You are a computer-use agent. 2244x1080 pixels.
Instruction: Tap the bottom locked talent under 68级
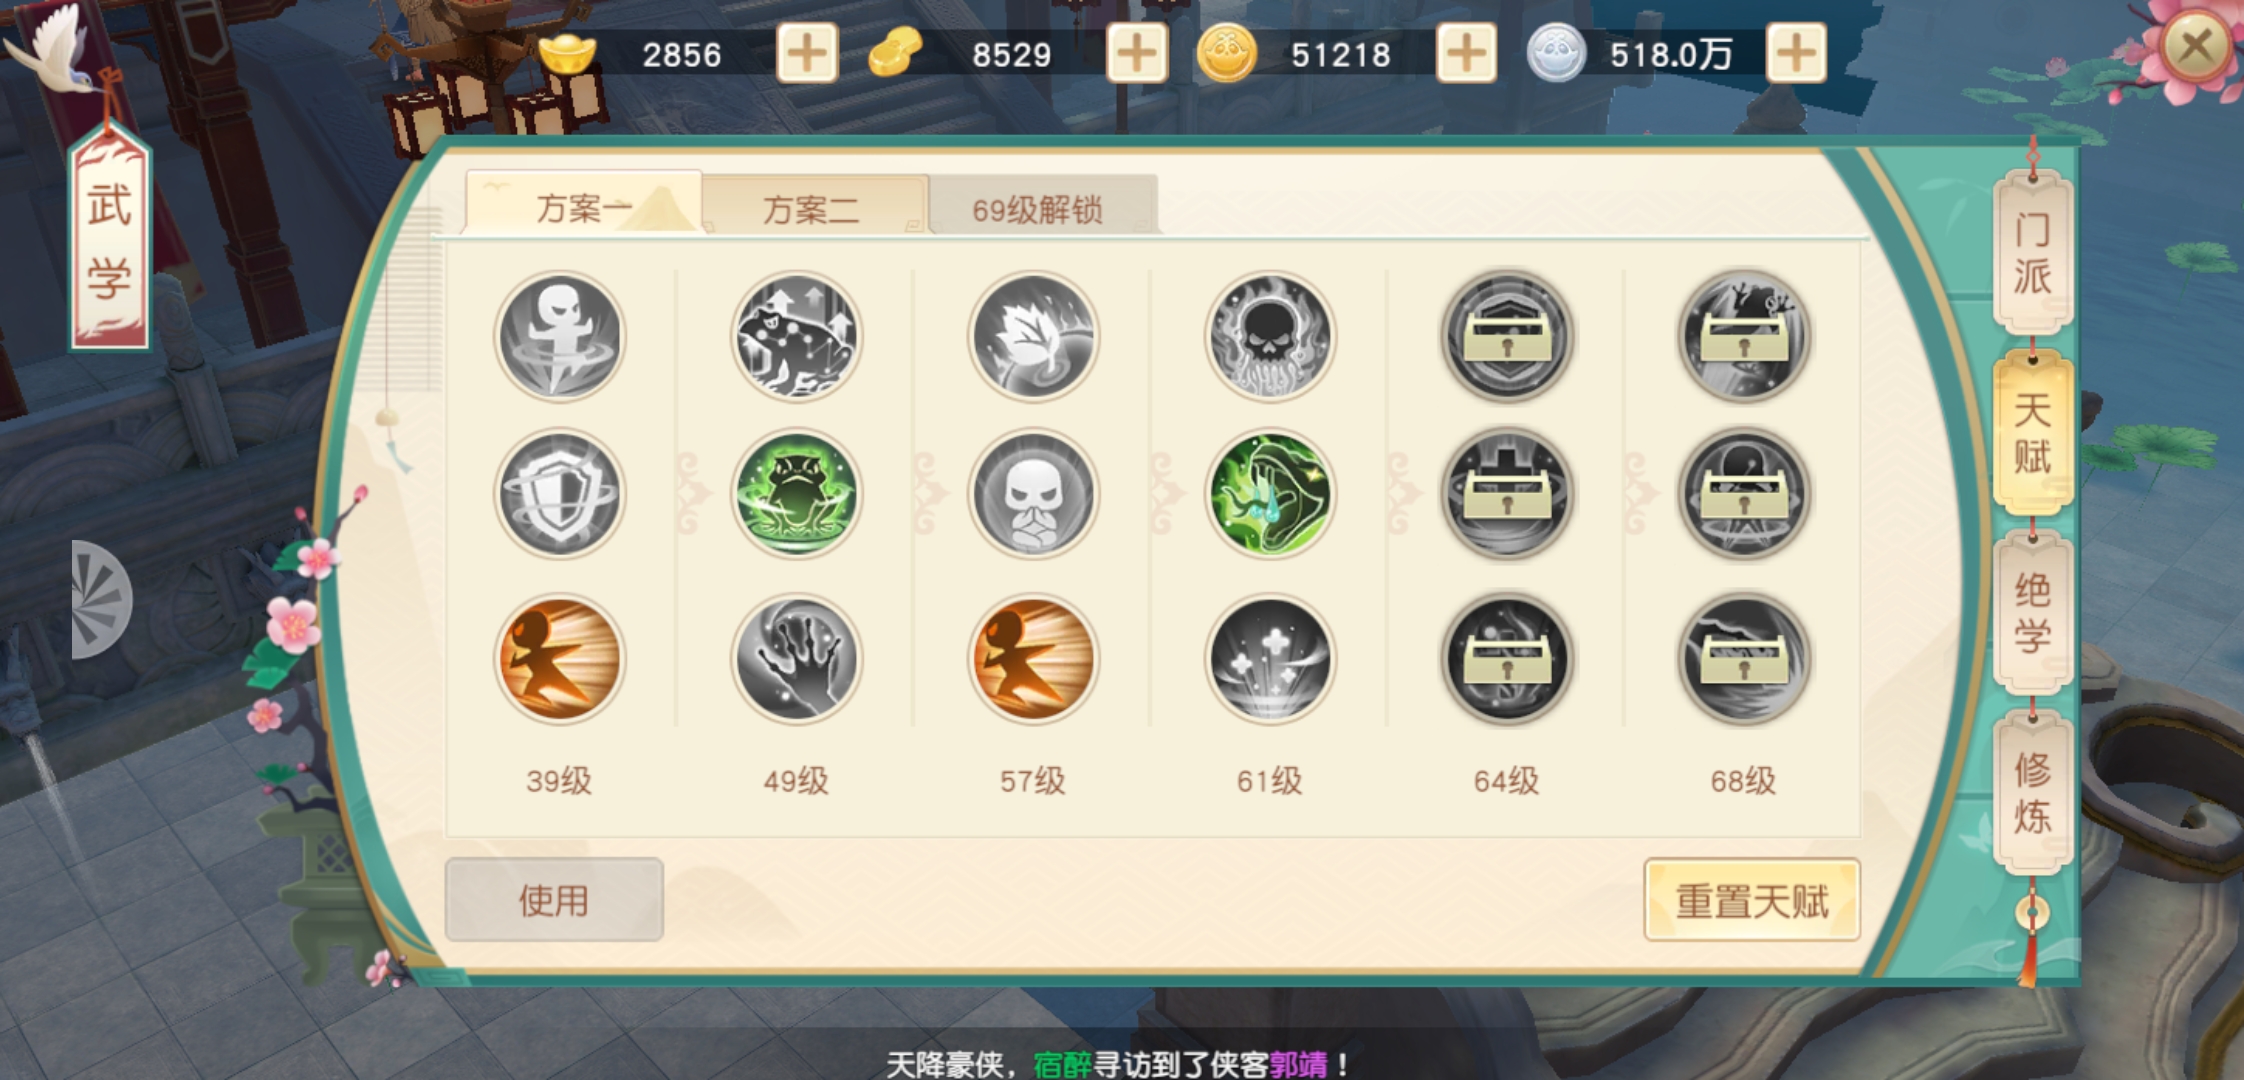[1744, 659]
